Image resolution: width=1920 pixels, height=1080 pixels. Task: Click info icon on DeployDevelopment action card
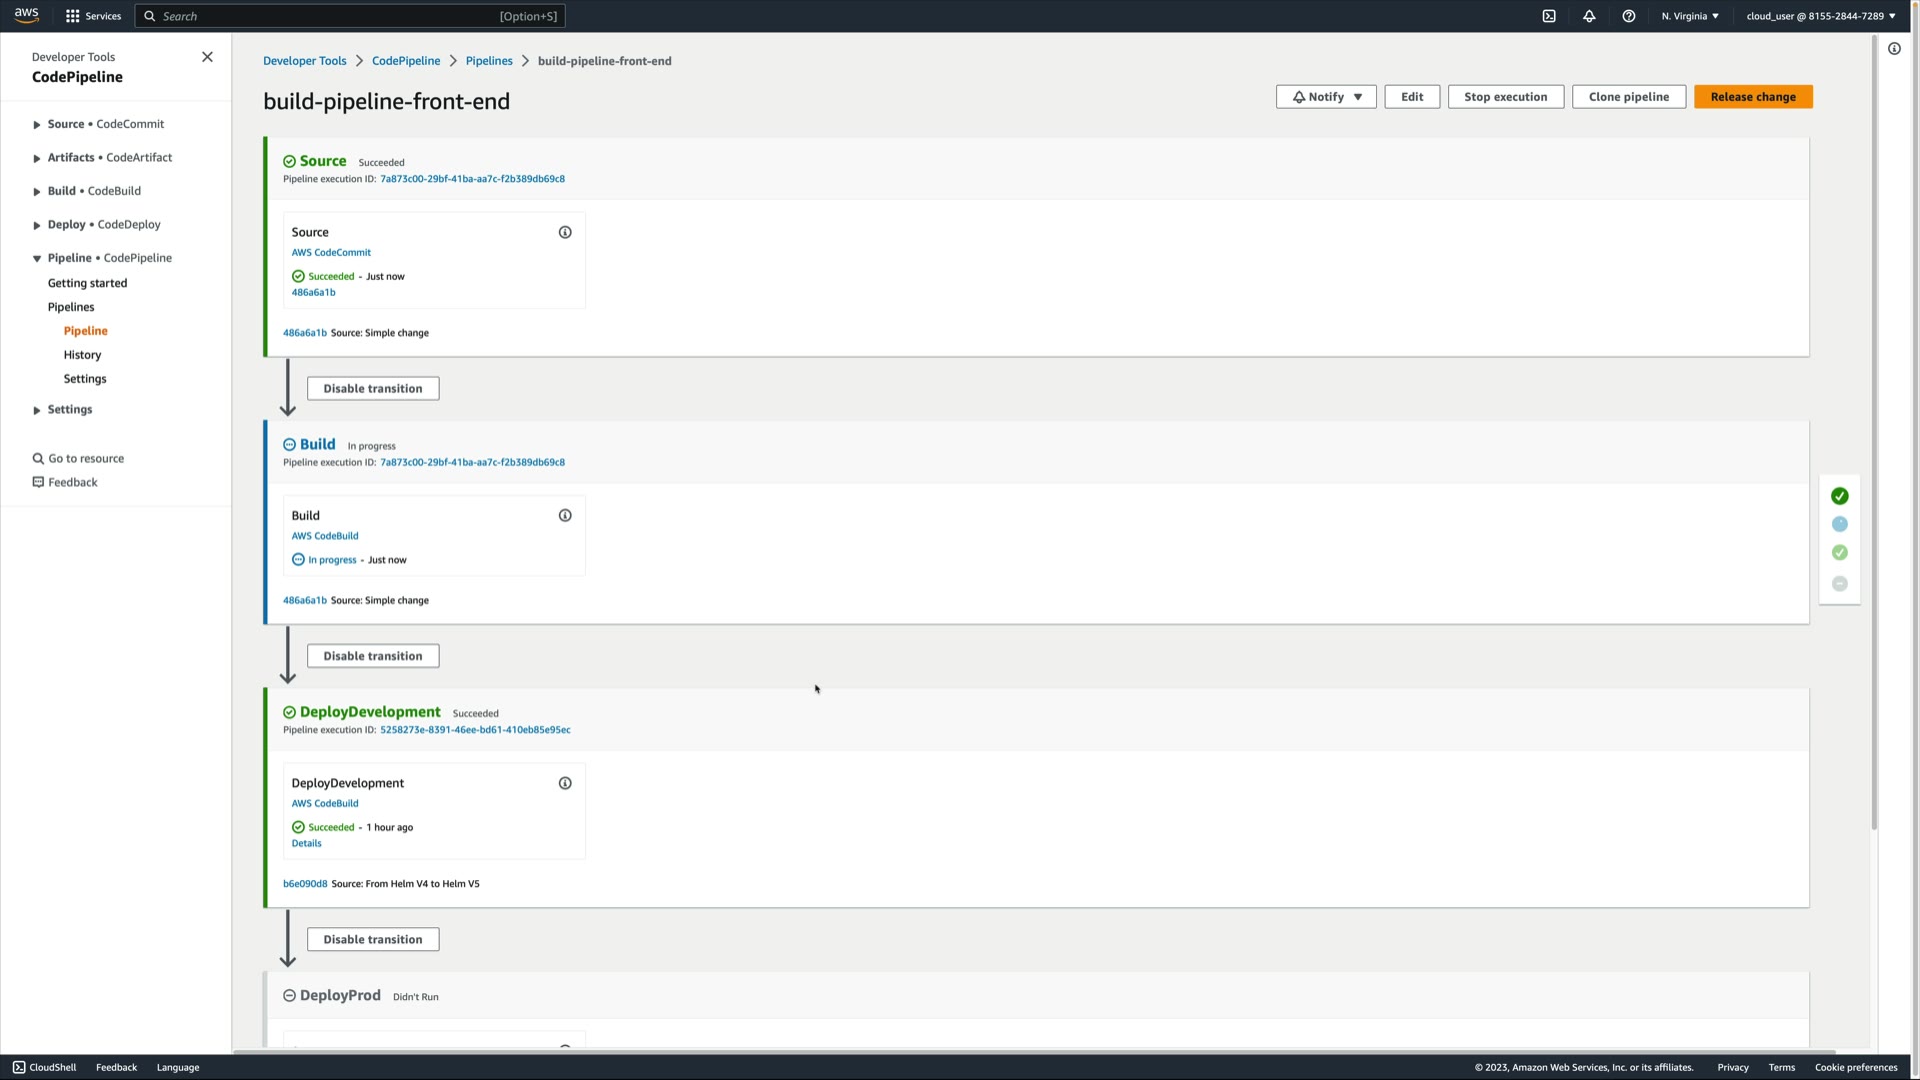(x=565, y=783)
